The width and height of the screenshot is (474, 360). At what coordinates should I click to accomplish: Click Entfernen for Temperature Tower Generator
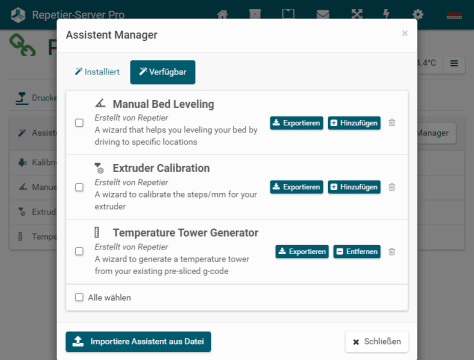pos(357,251)
